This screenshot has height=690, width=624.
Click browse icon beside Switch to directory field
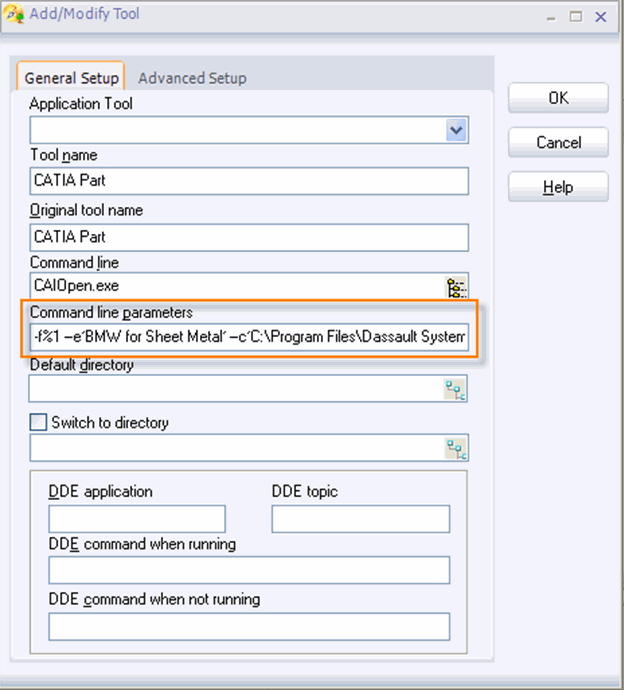tap(456, 448)
